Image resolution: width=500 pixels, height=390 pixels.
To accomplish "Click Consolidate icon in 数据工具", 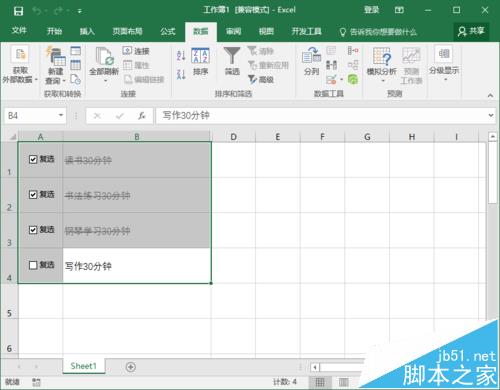I will coord(353,51).
